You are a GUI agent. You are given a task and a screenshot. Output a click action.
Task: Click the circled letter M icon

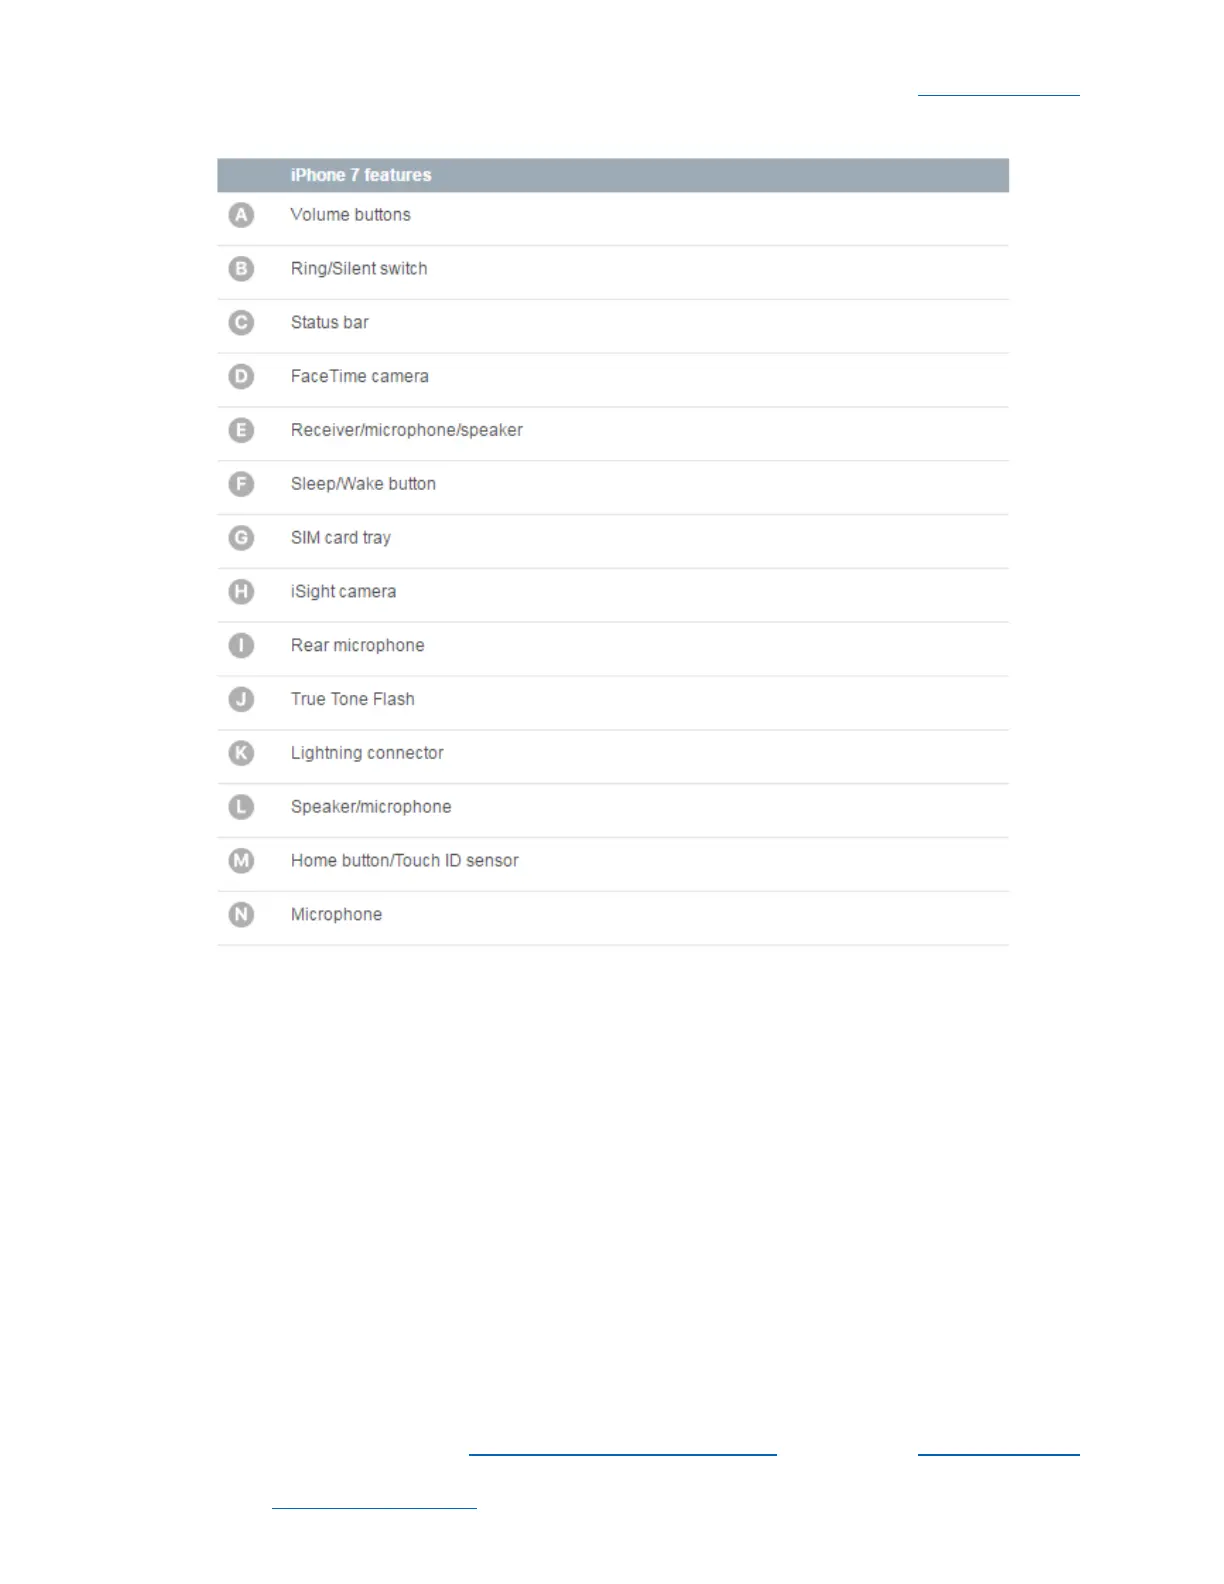pyautogui.click(x=241, y=861)
